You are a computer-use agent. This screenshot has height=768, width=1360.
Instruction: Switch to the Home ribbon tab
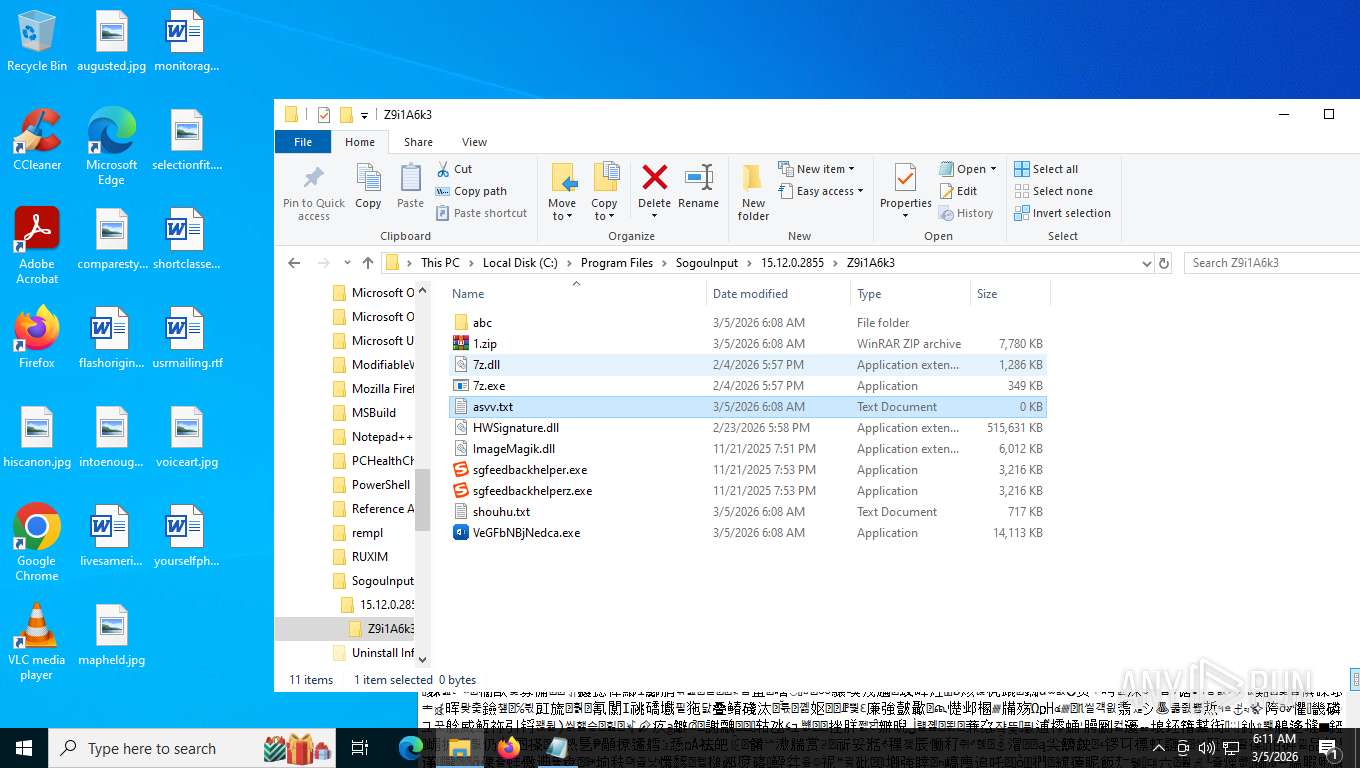tap(360, 142)
